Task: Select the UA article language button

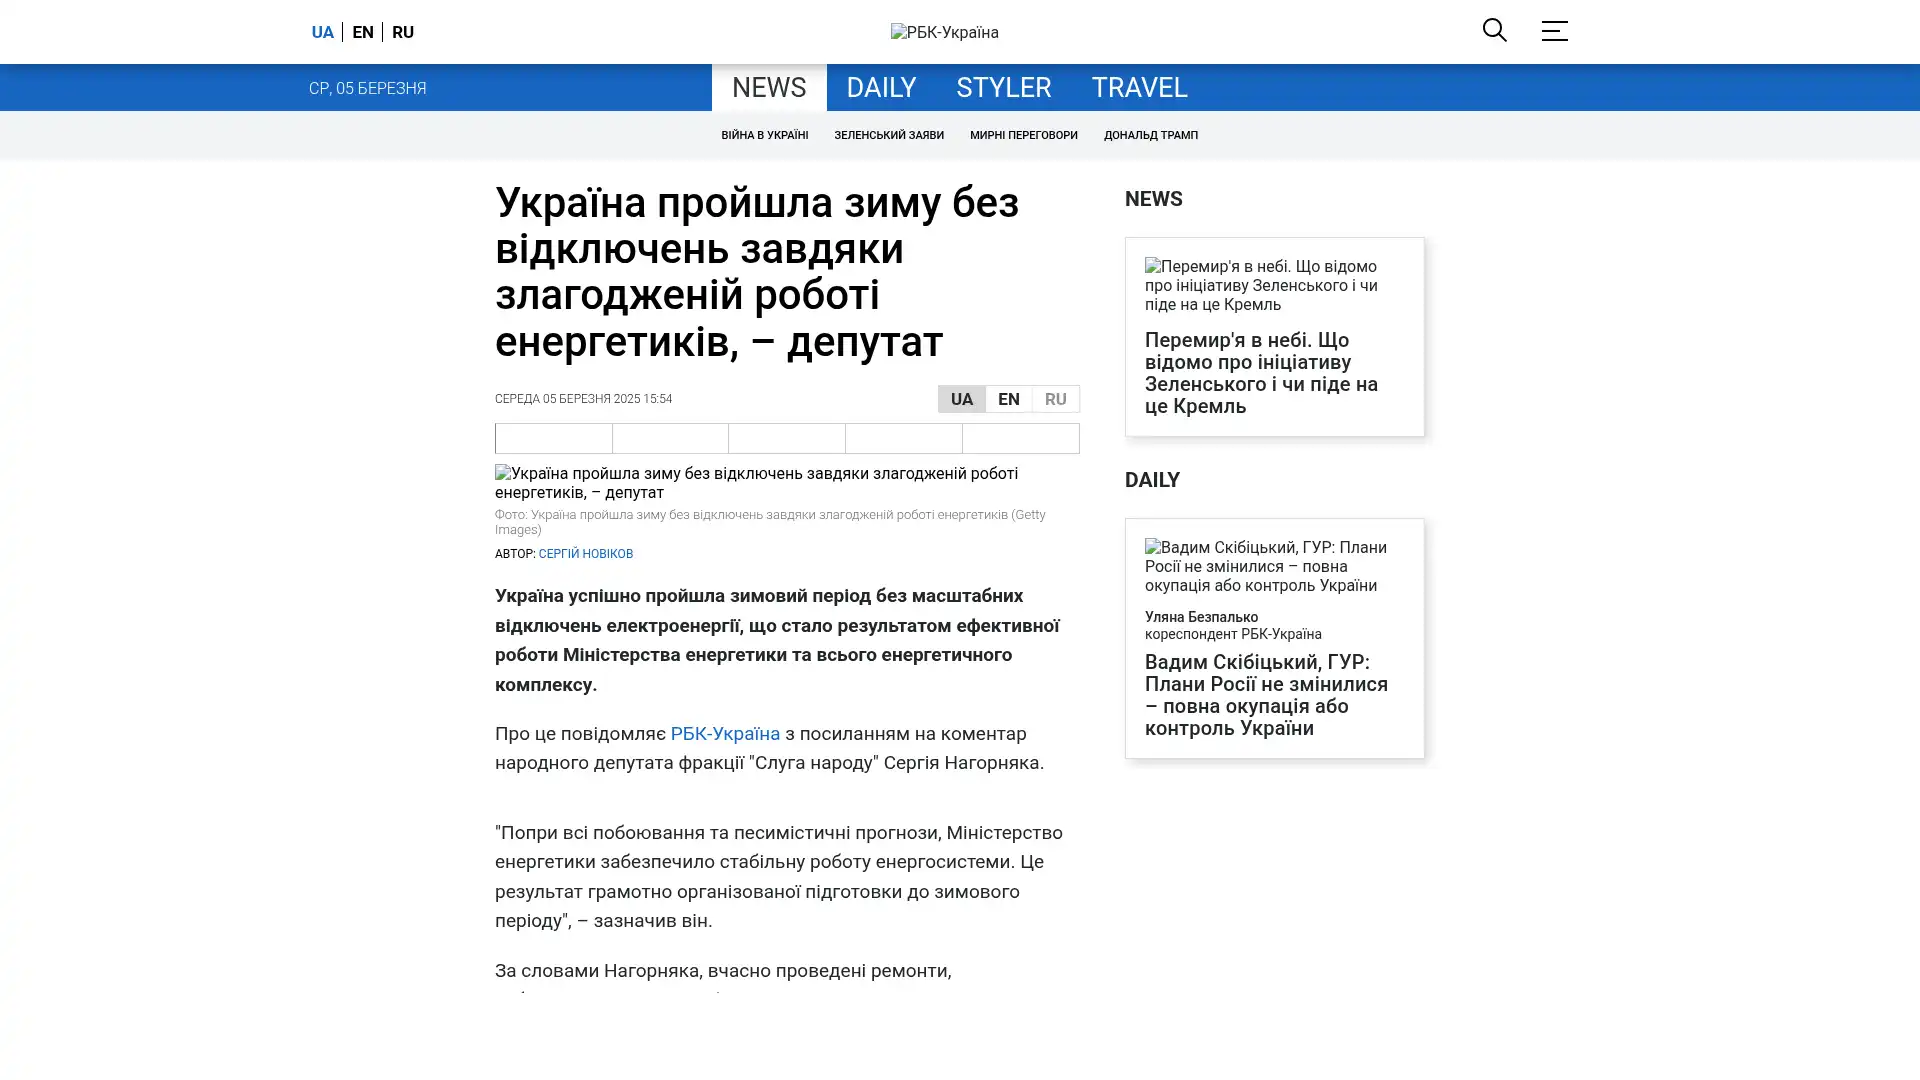Action: (x=961, y=399)
